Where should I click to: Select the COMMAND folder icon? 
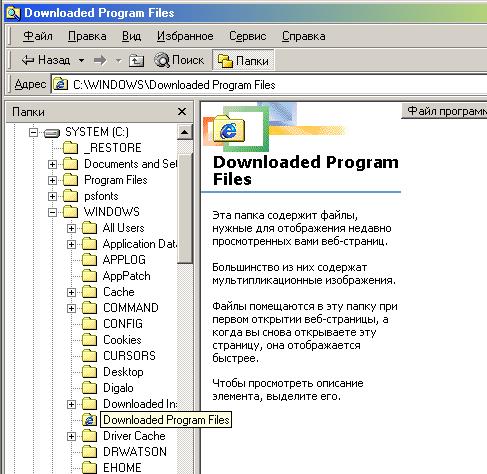tap(89, 308)
